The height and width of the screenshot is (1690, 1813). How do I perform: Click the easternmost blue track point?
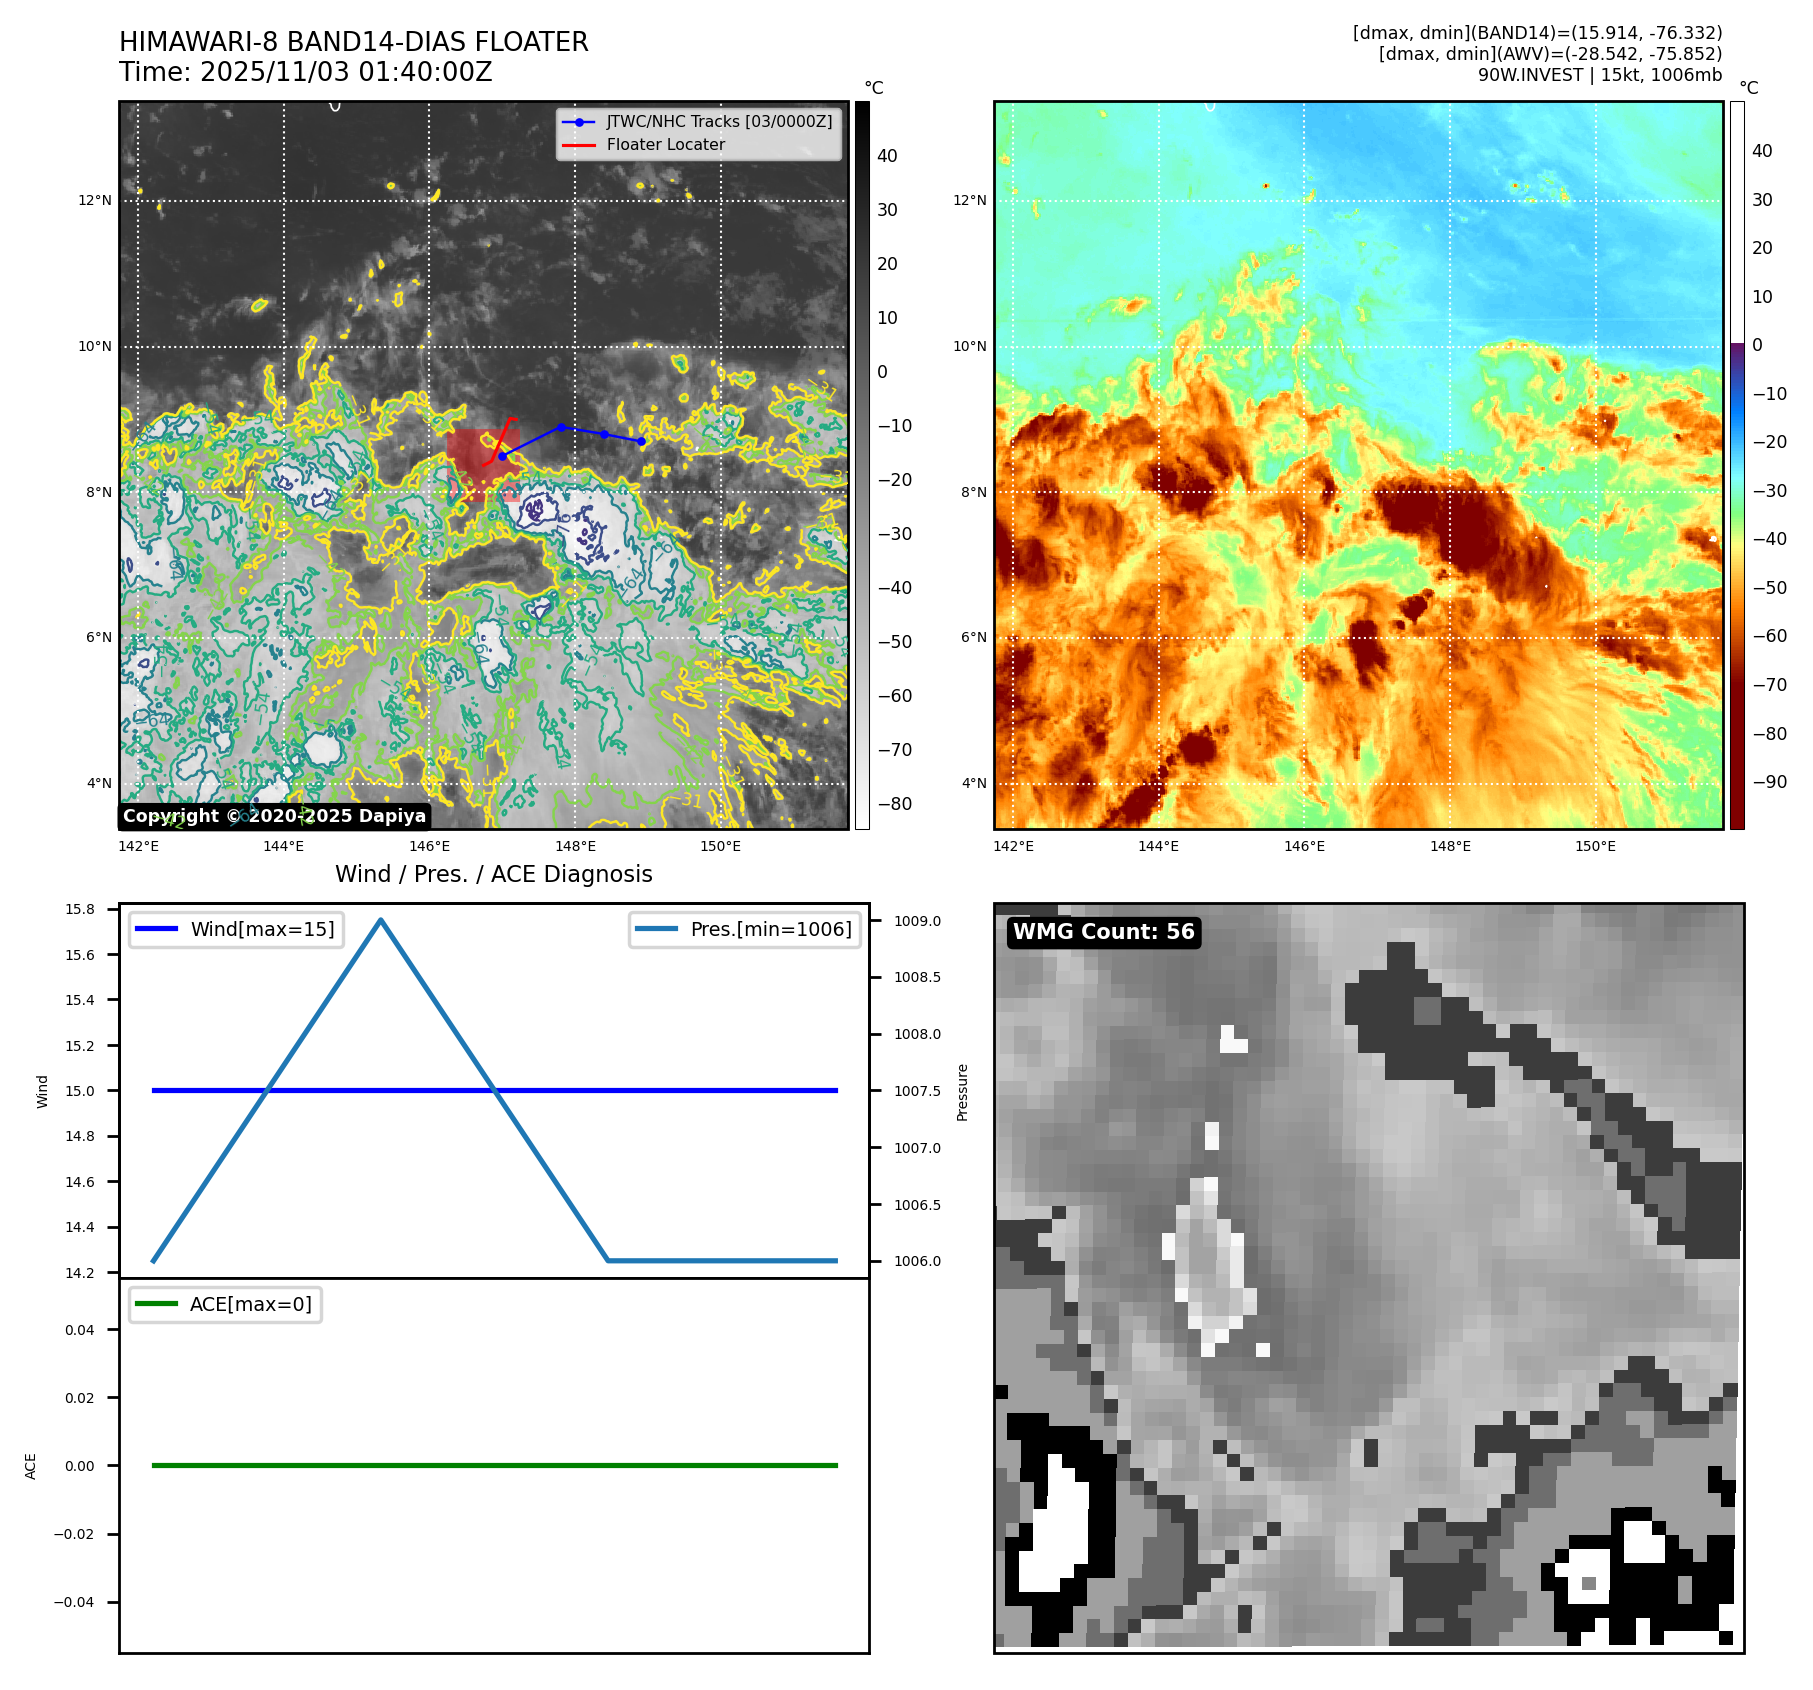(x=641, y=441)
